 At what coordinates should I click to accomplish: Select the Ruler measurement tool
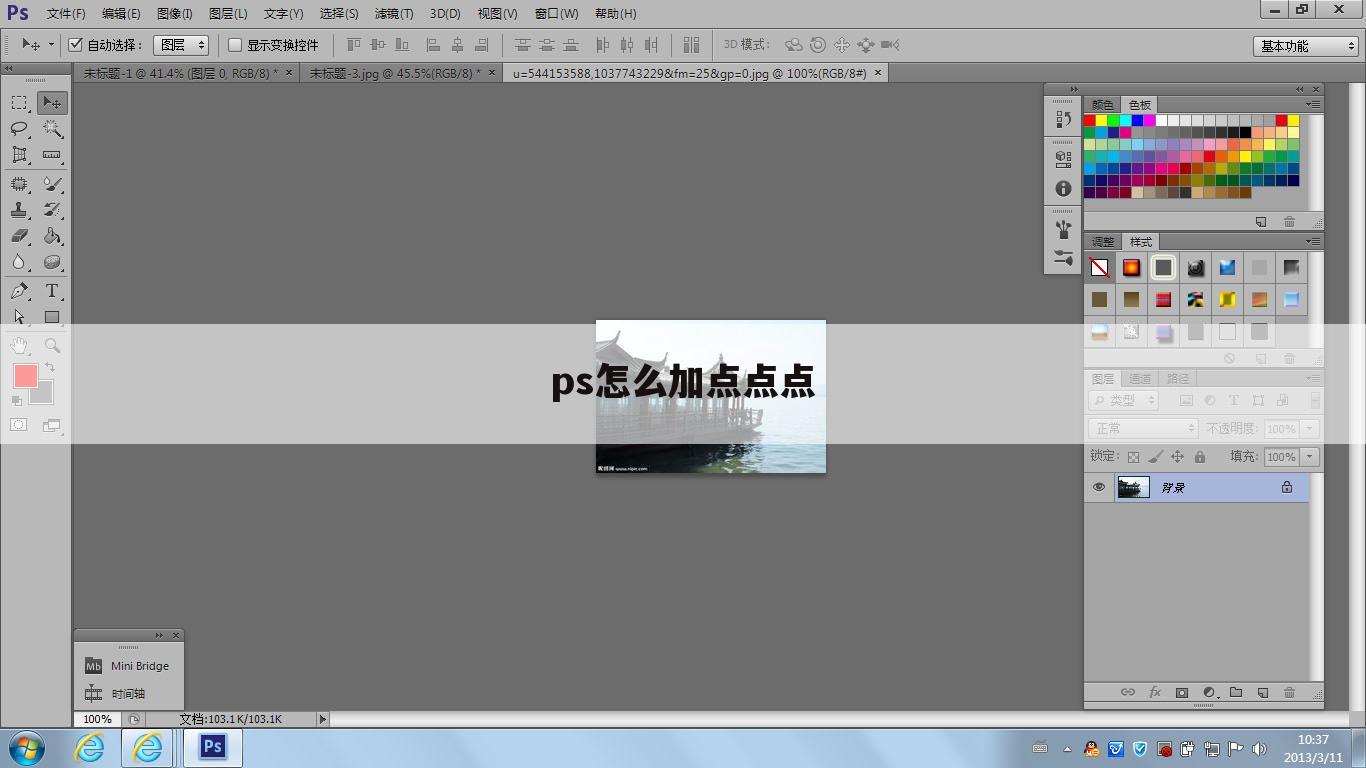tap(52, 155)
